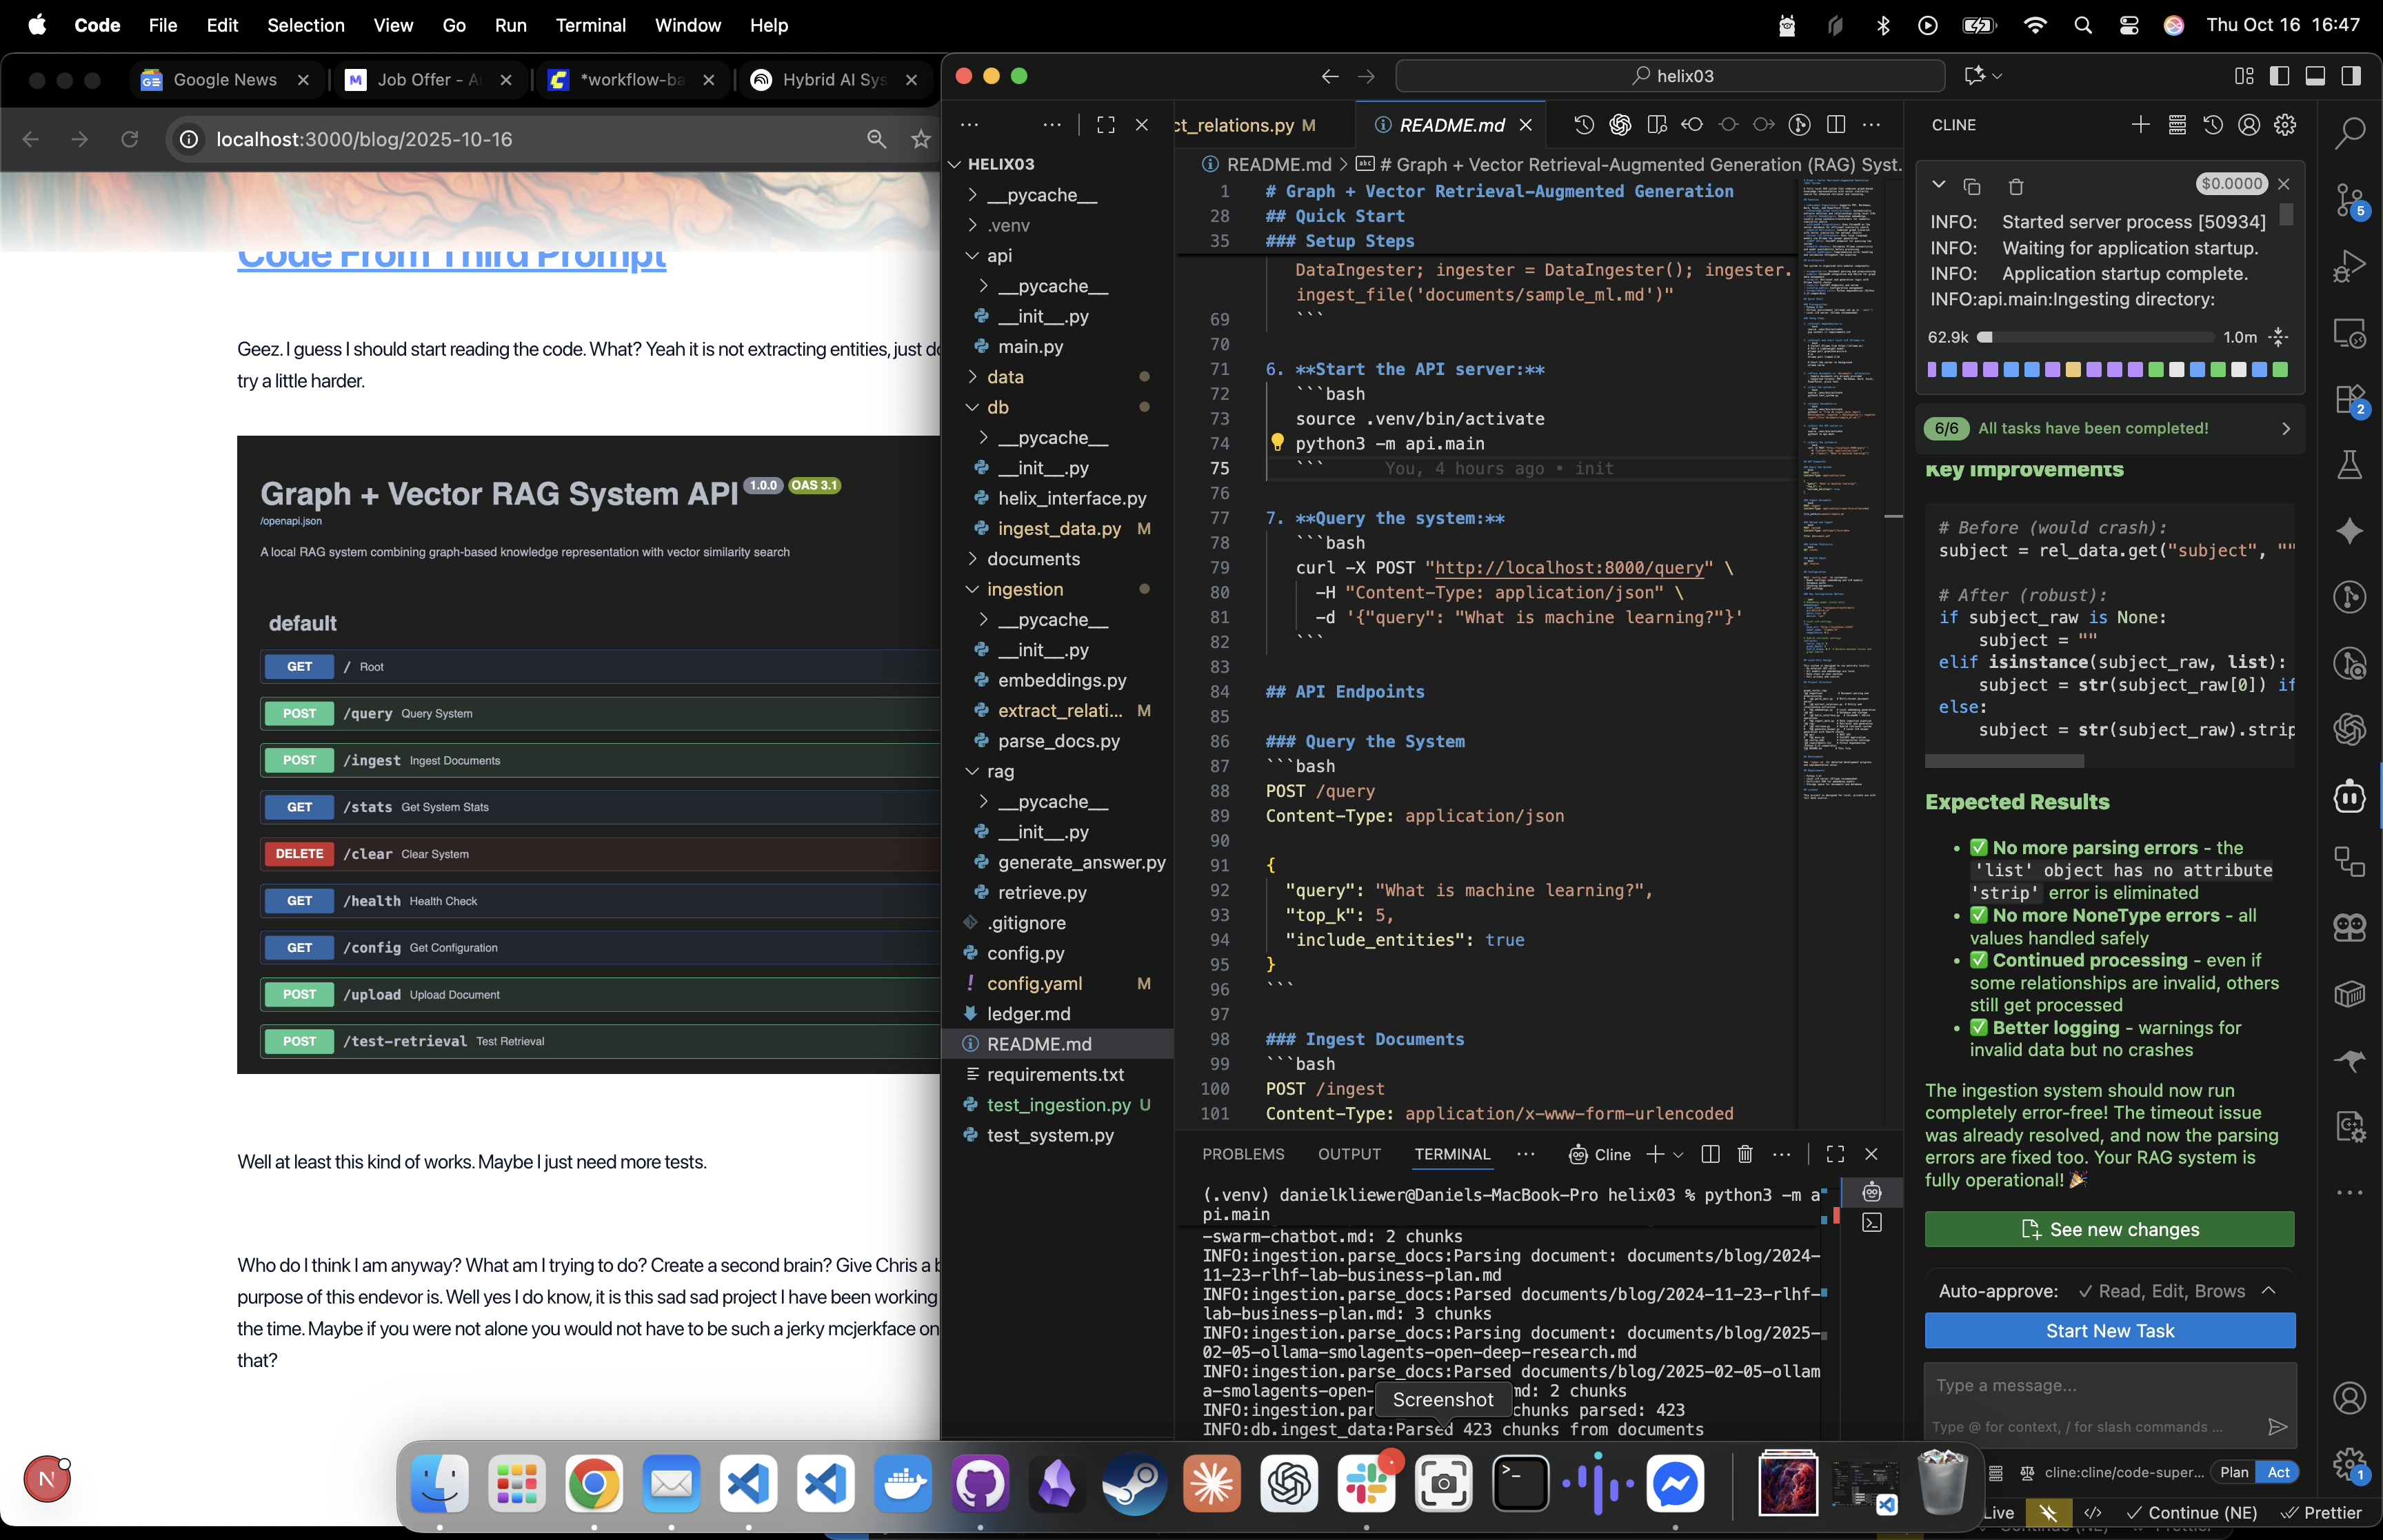Open Extensions view in activity bar
This screenshot has height=1540, width=2383.
click(x=2349, y=399)
